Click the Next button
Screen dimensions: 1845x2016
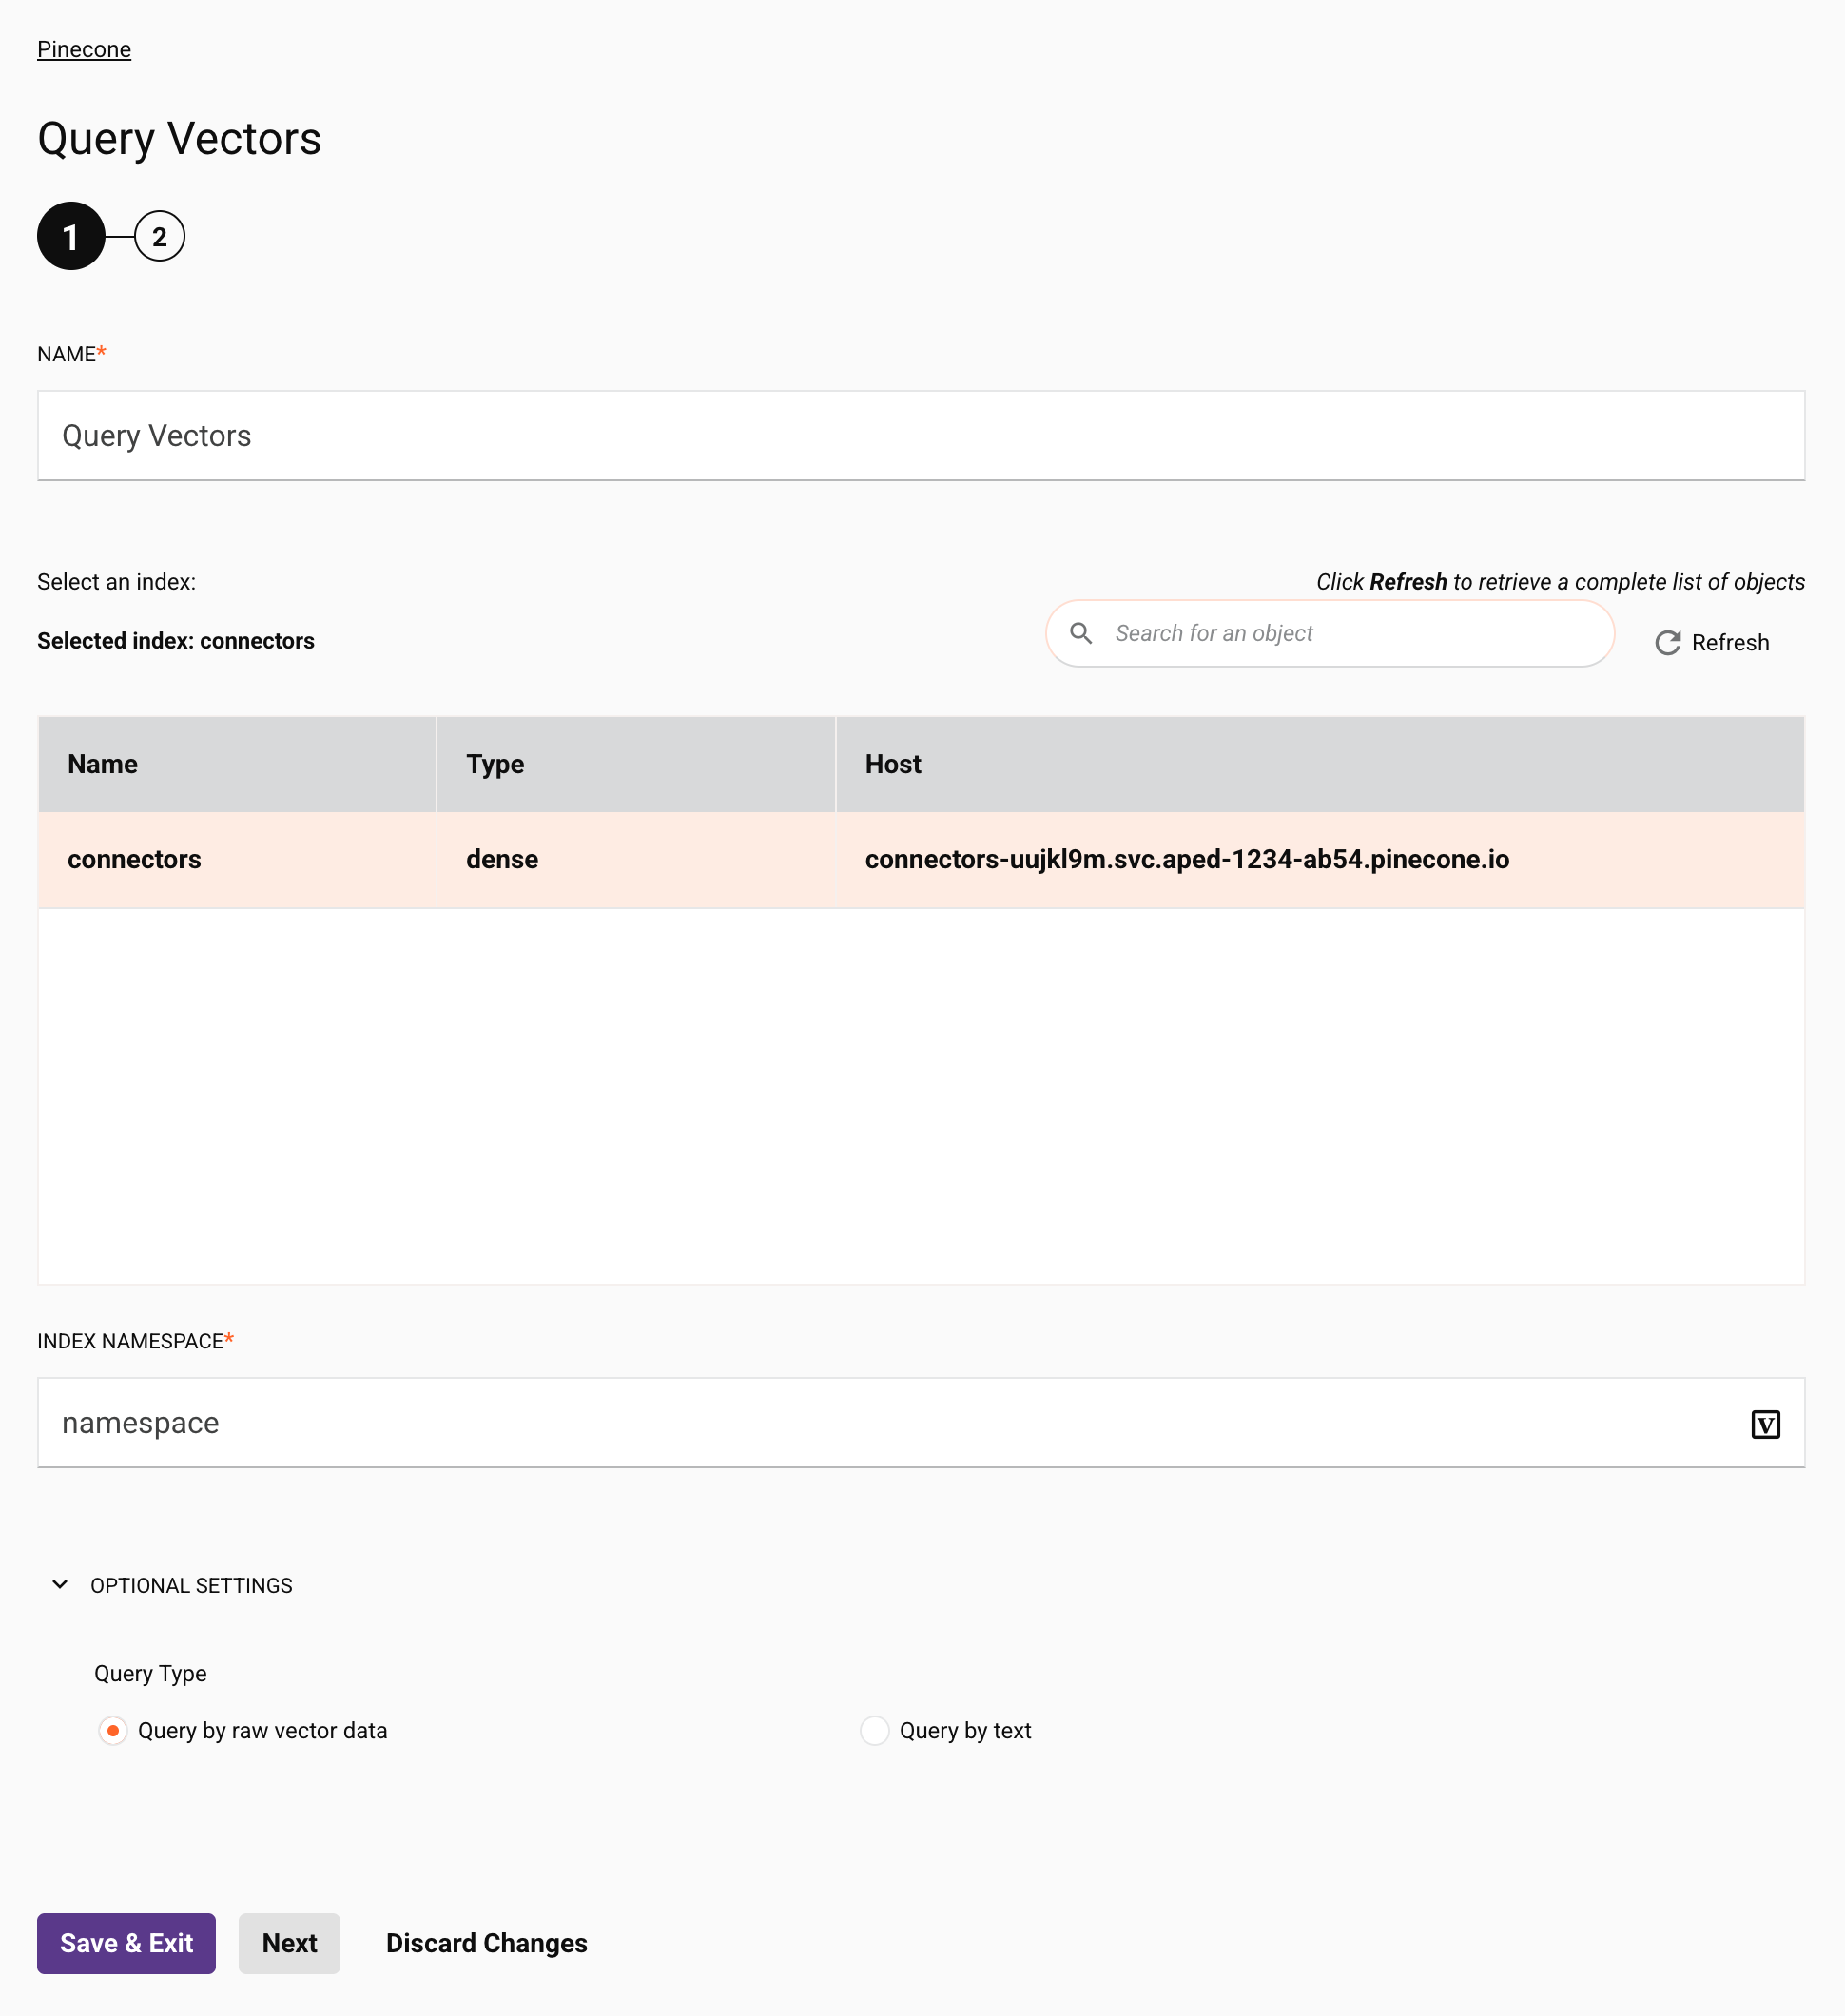tap(290, 1943)
